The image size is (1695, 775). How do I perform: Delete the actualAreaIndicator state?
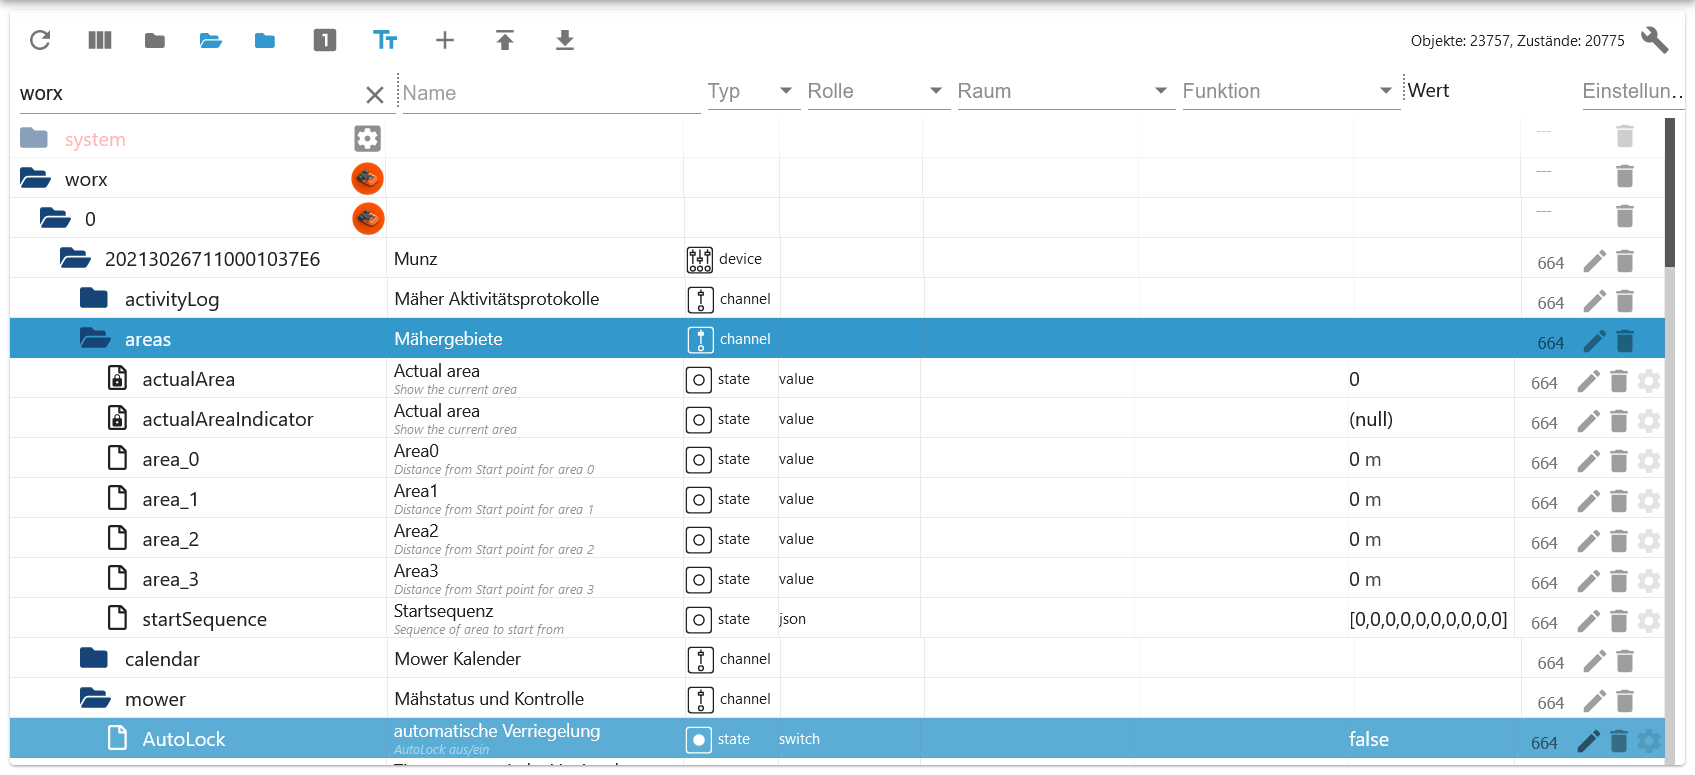tap(1619, 421)
